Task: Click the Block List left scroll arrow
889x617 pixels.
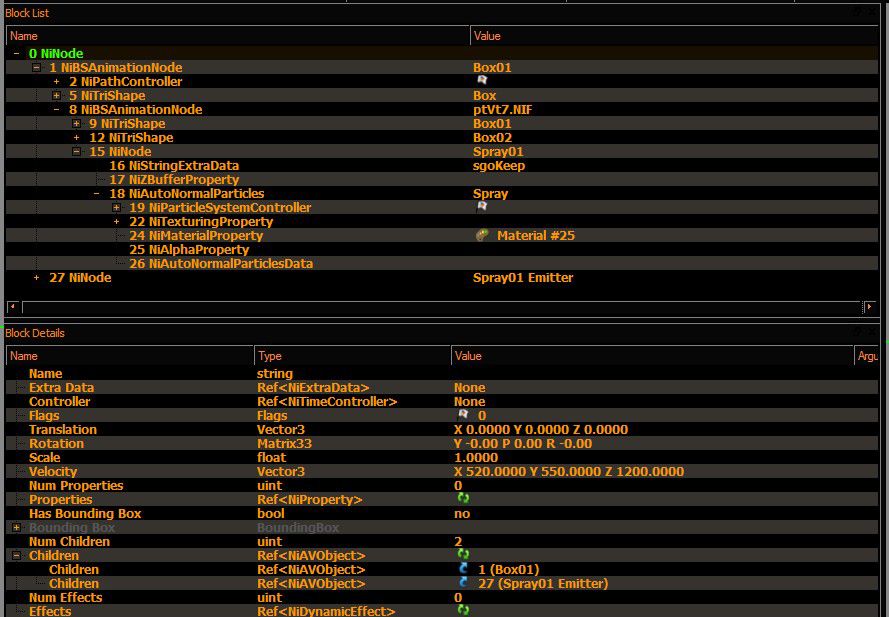Action: (x=12, y=307)
